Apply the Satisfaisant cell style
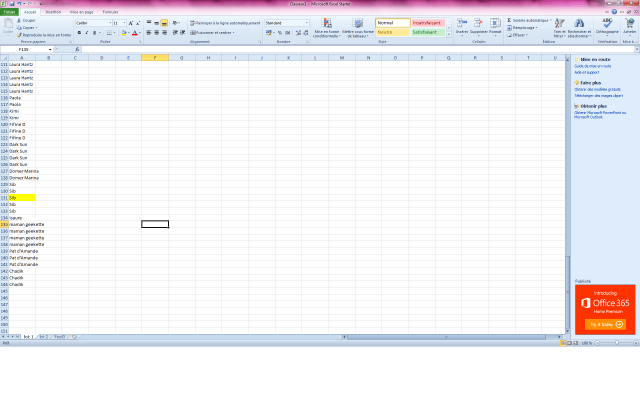The height and width of the screenshot is (408, 640). coord(428,32)
